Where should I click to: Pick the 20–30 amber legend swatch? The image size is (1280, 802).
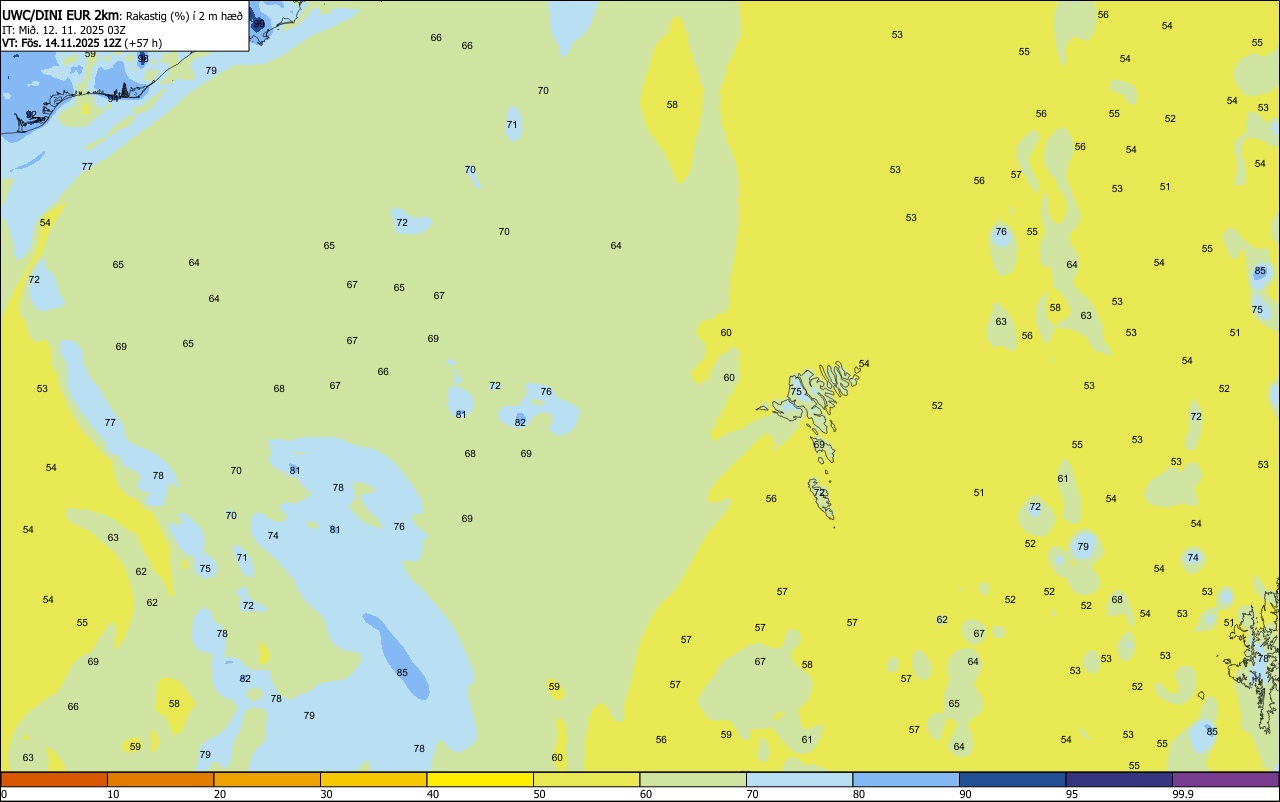pyautogui.click(x=267, y=779)
